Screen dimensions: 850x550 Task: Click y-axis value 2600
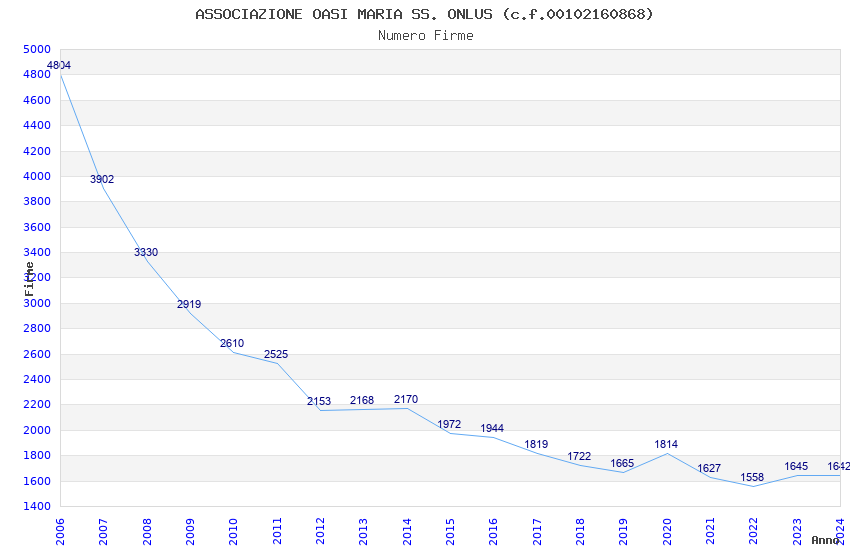[x=37, y=354]
